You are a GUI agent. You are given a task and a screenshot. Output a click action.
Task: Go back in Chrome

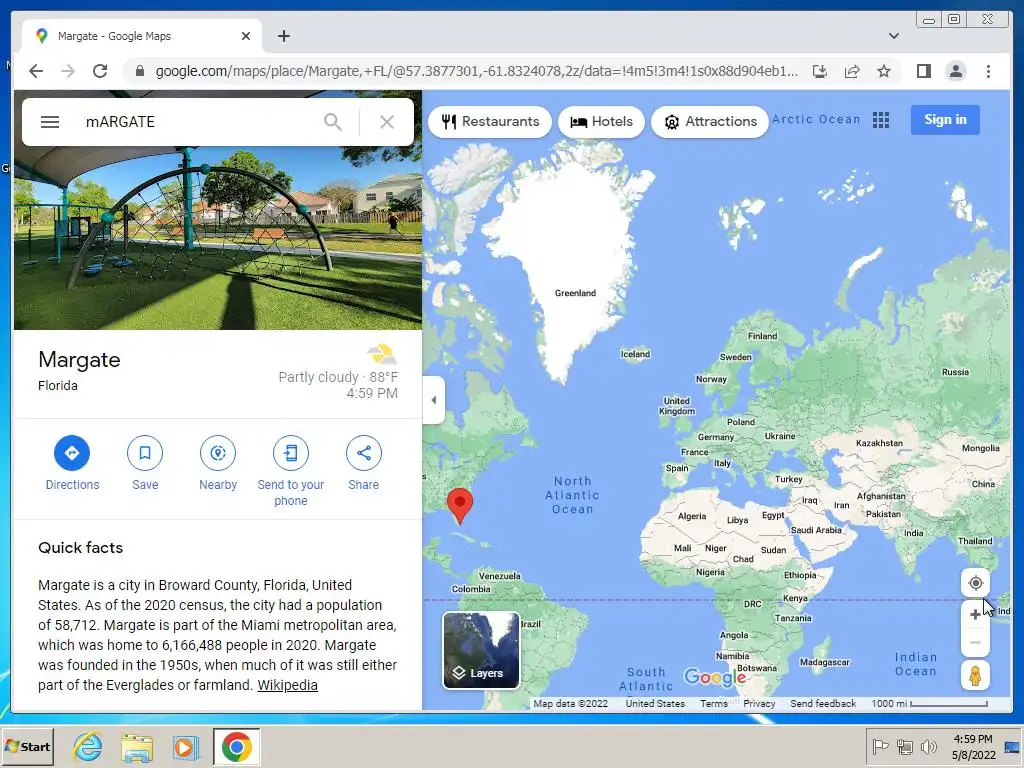pyautogui.click(x=36, y=71)
